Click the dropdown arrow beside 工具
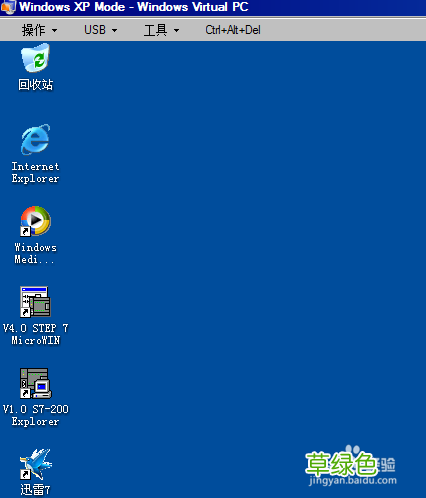Viewport: 426px width, 498px height. pyautogui.click(x=176, y=31)
